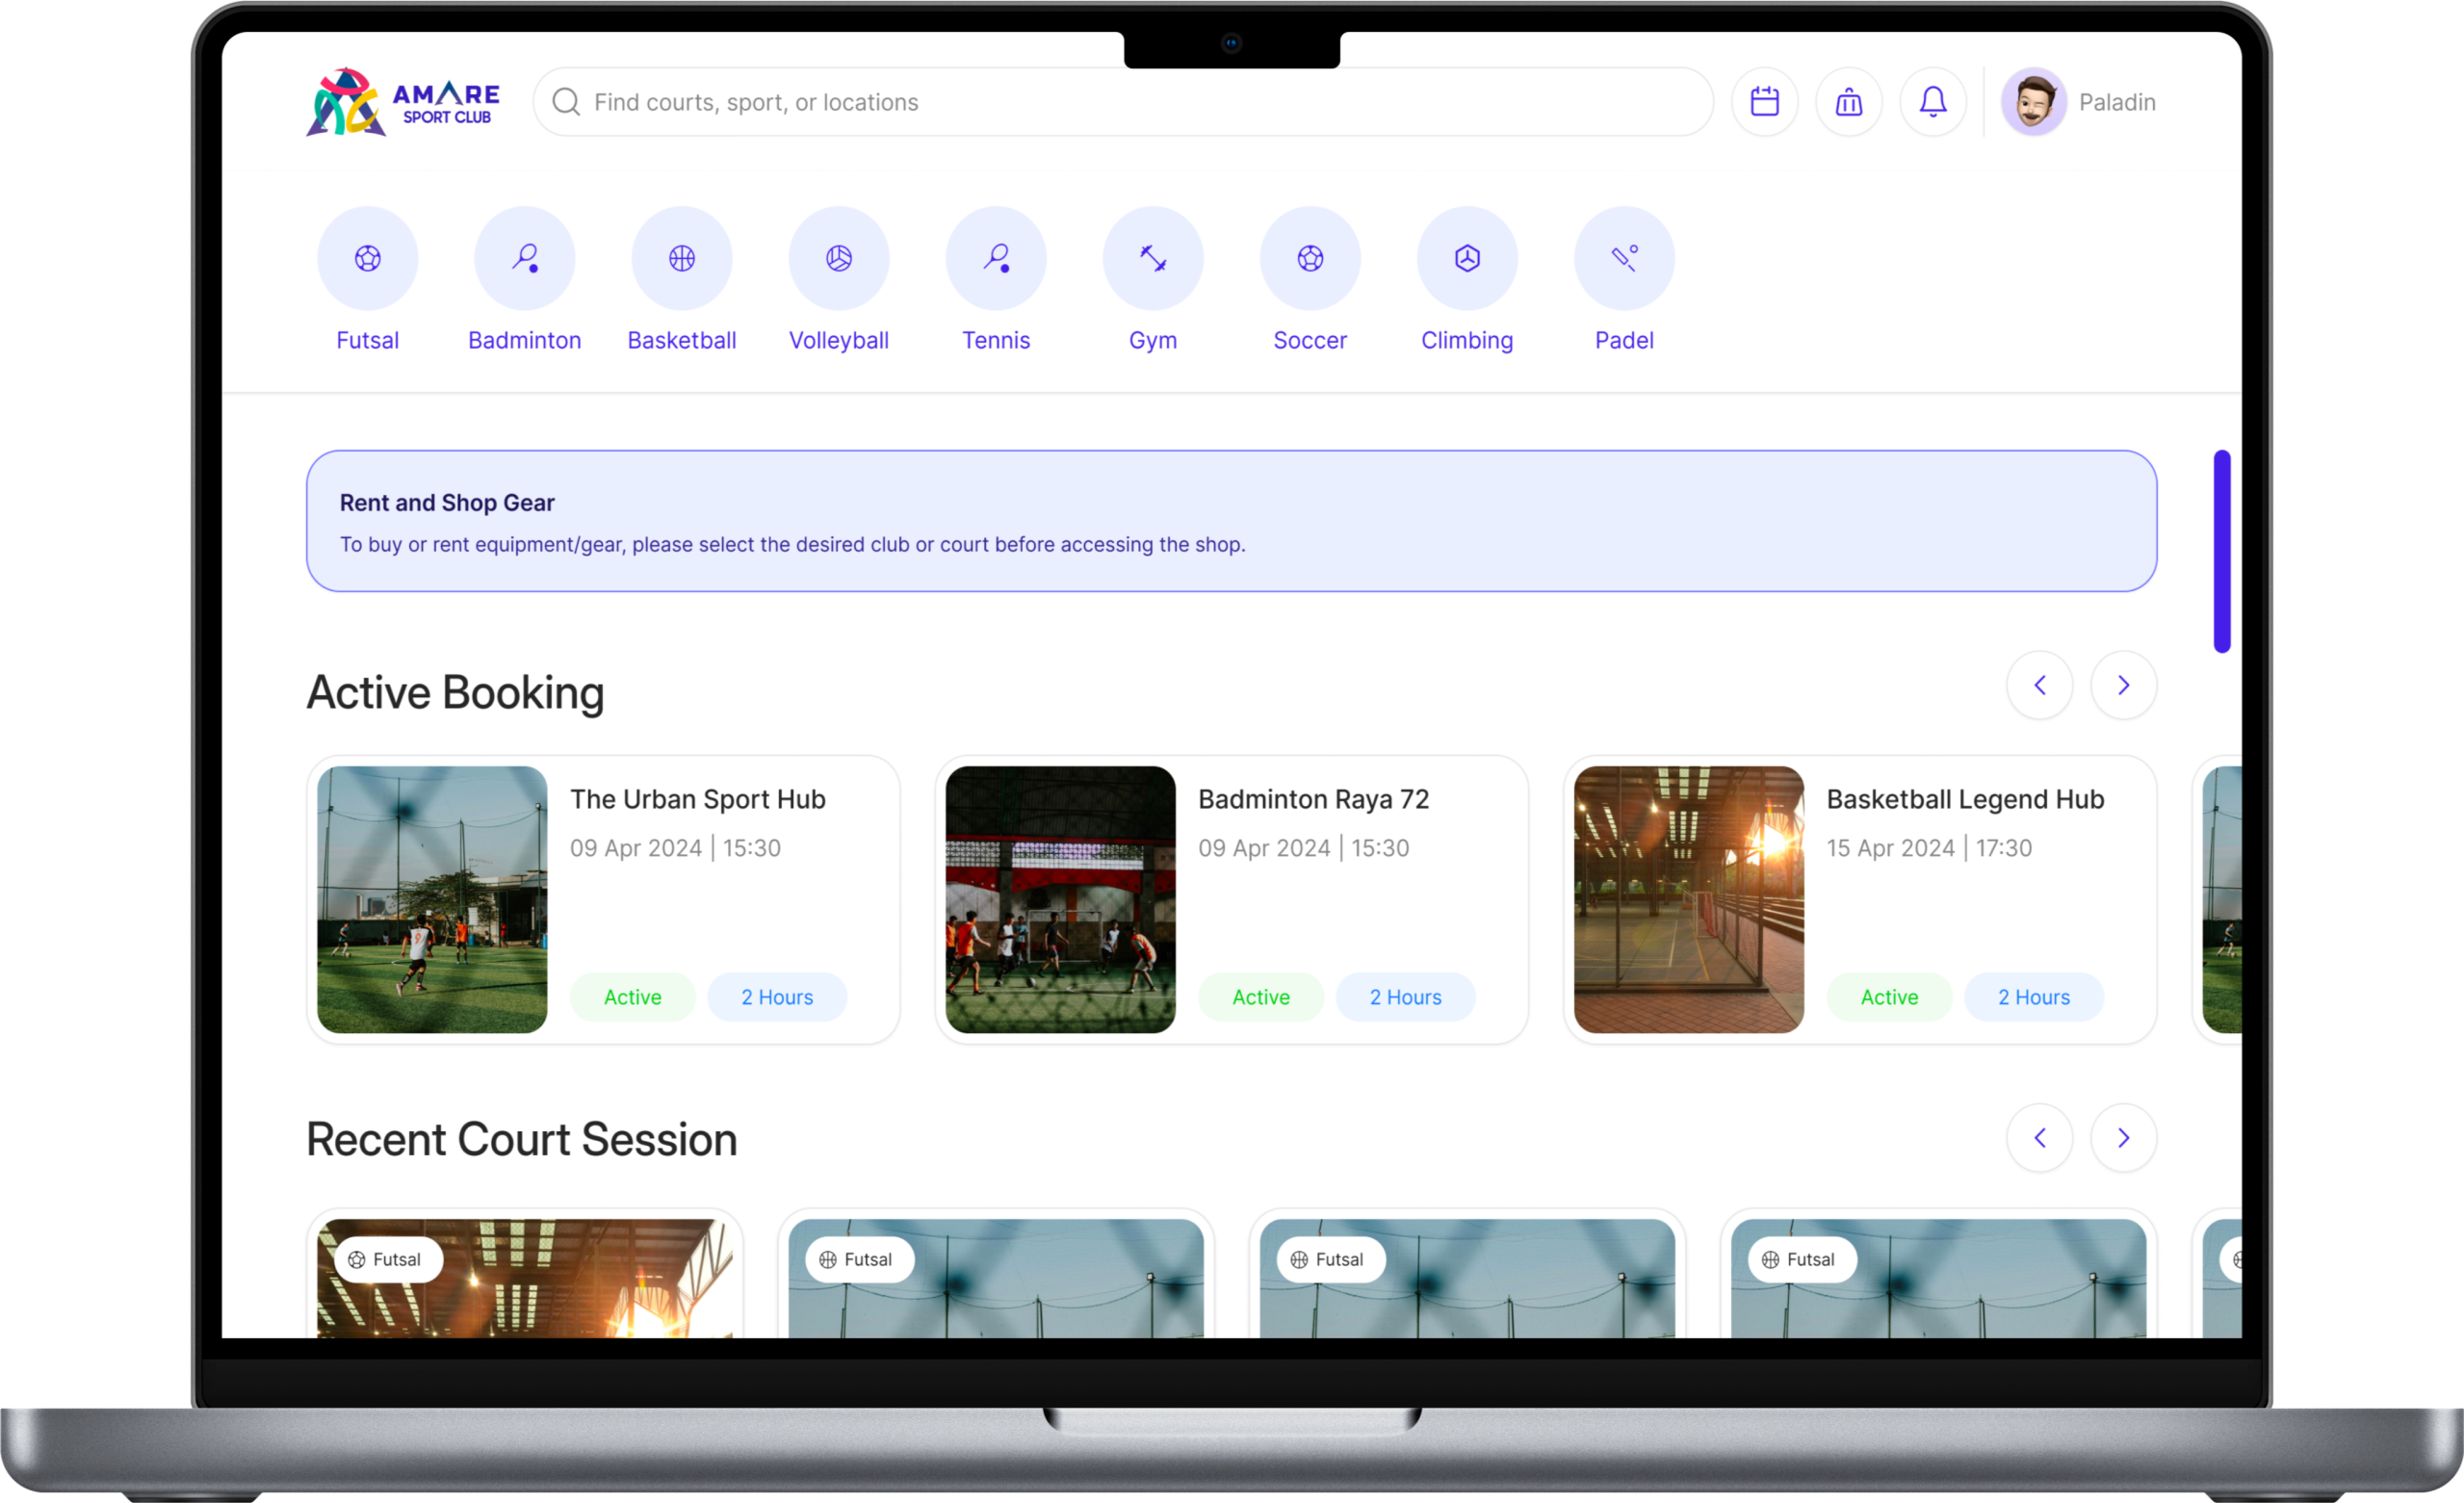Click the Amare Sport Club logo
This screenshot has width=2464, height=1503.
(403, 102)
